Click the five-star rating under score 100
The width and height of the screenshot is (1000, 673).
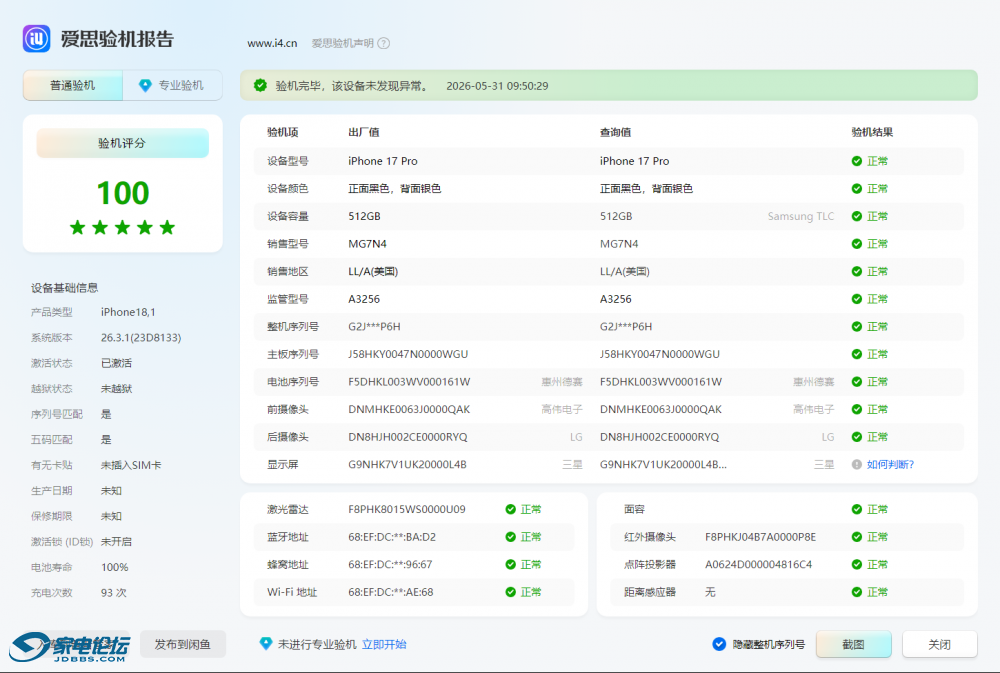[122, 227]
